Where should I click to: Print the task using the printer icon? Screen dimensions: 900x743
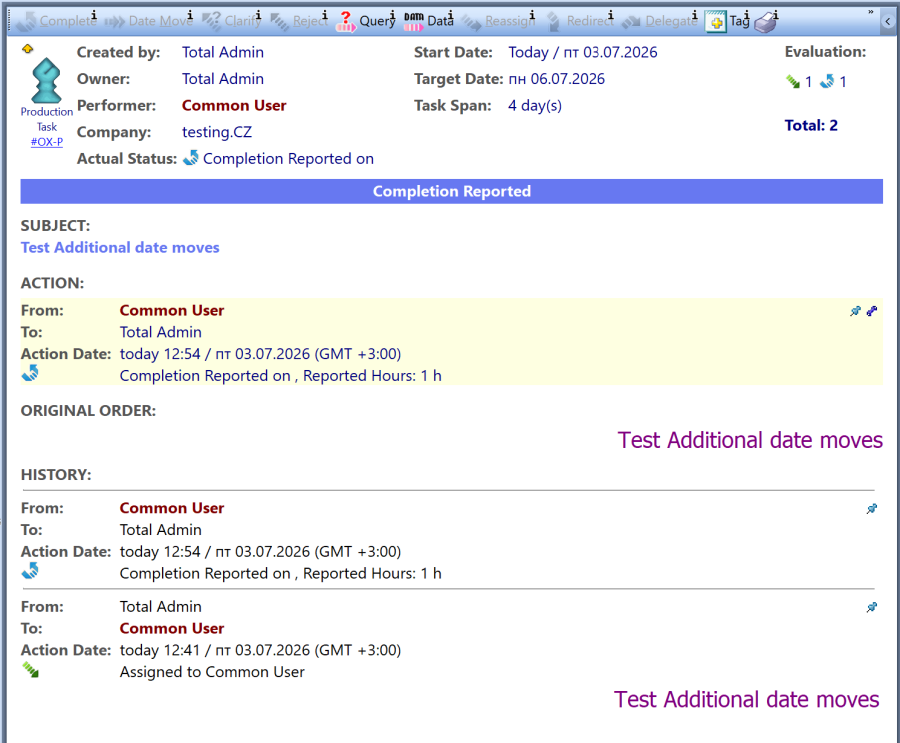tap(766, 22)
